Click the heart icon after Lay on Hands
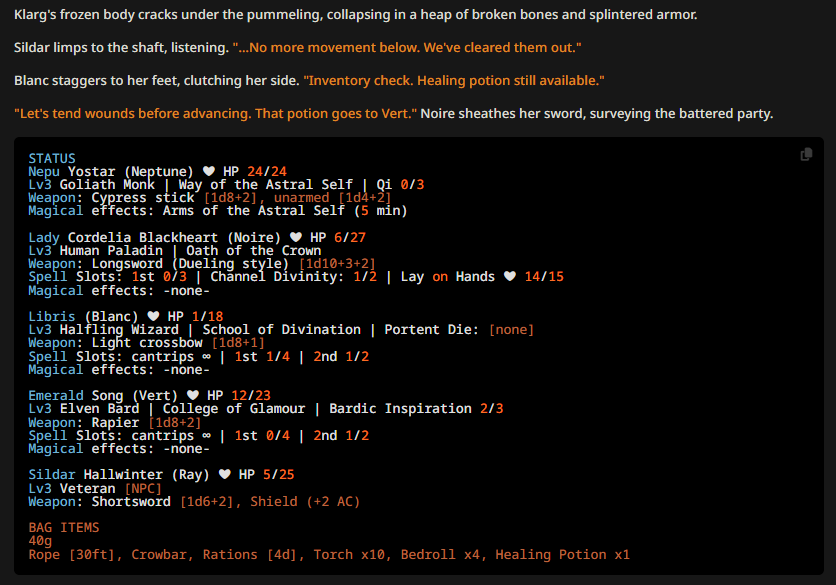 pos(510,276)
